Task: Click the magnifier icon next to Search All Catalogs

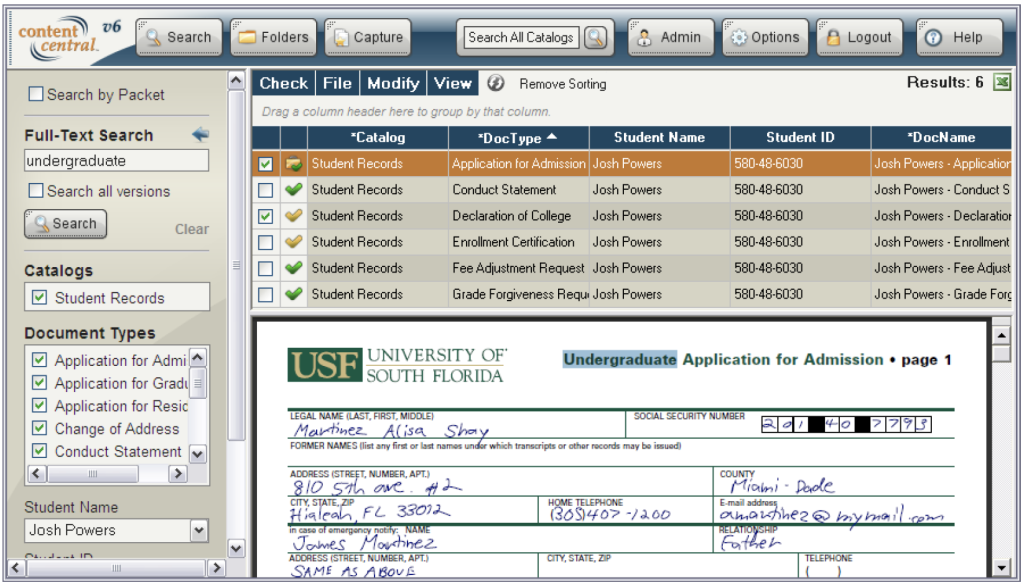Action: click(595, 37)
